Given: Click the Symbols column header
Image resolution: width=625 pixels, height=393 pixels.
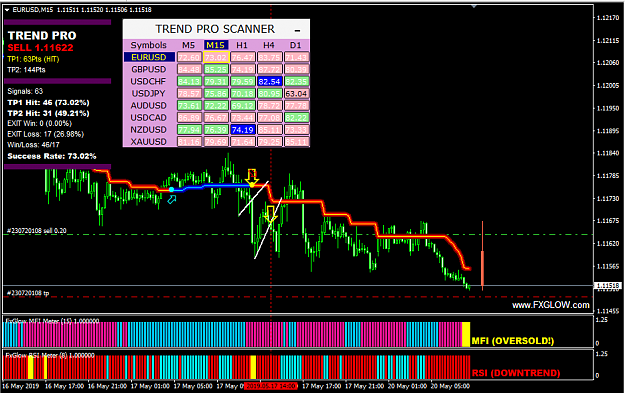Looking at the screenshot, I should click(x=149, y=45).
